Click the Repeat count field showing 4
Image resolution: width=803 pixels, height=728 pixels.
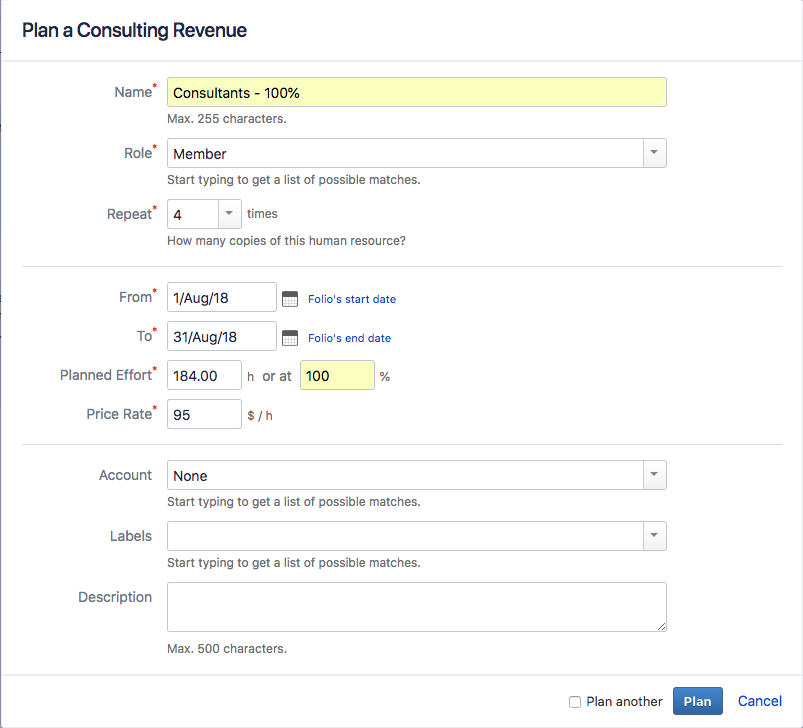[x=193, y=214]
